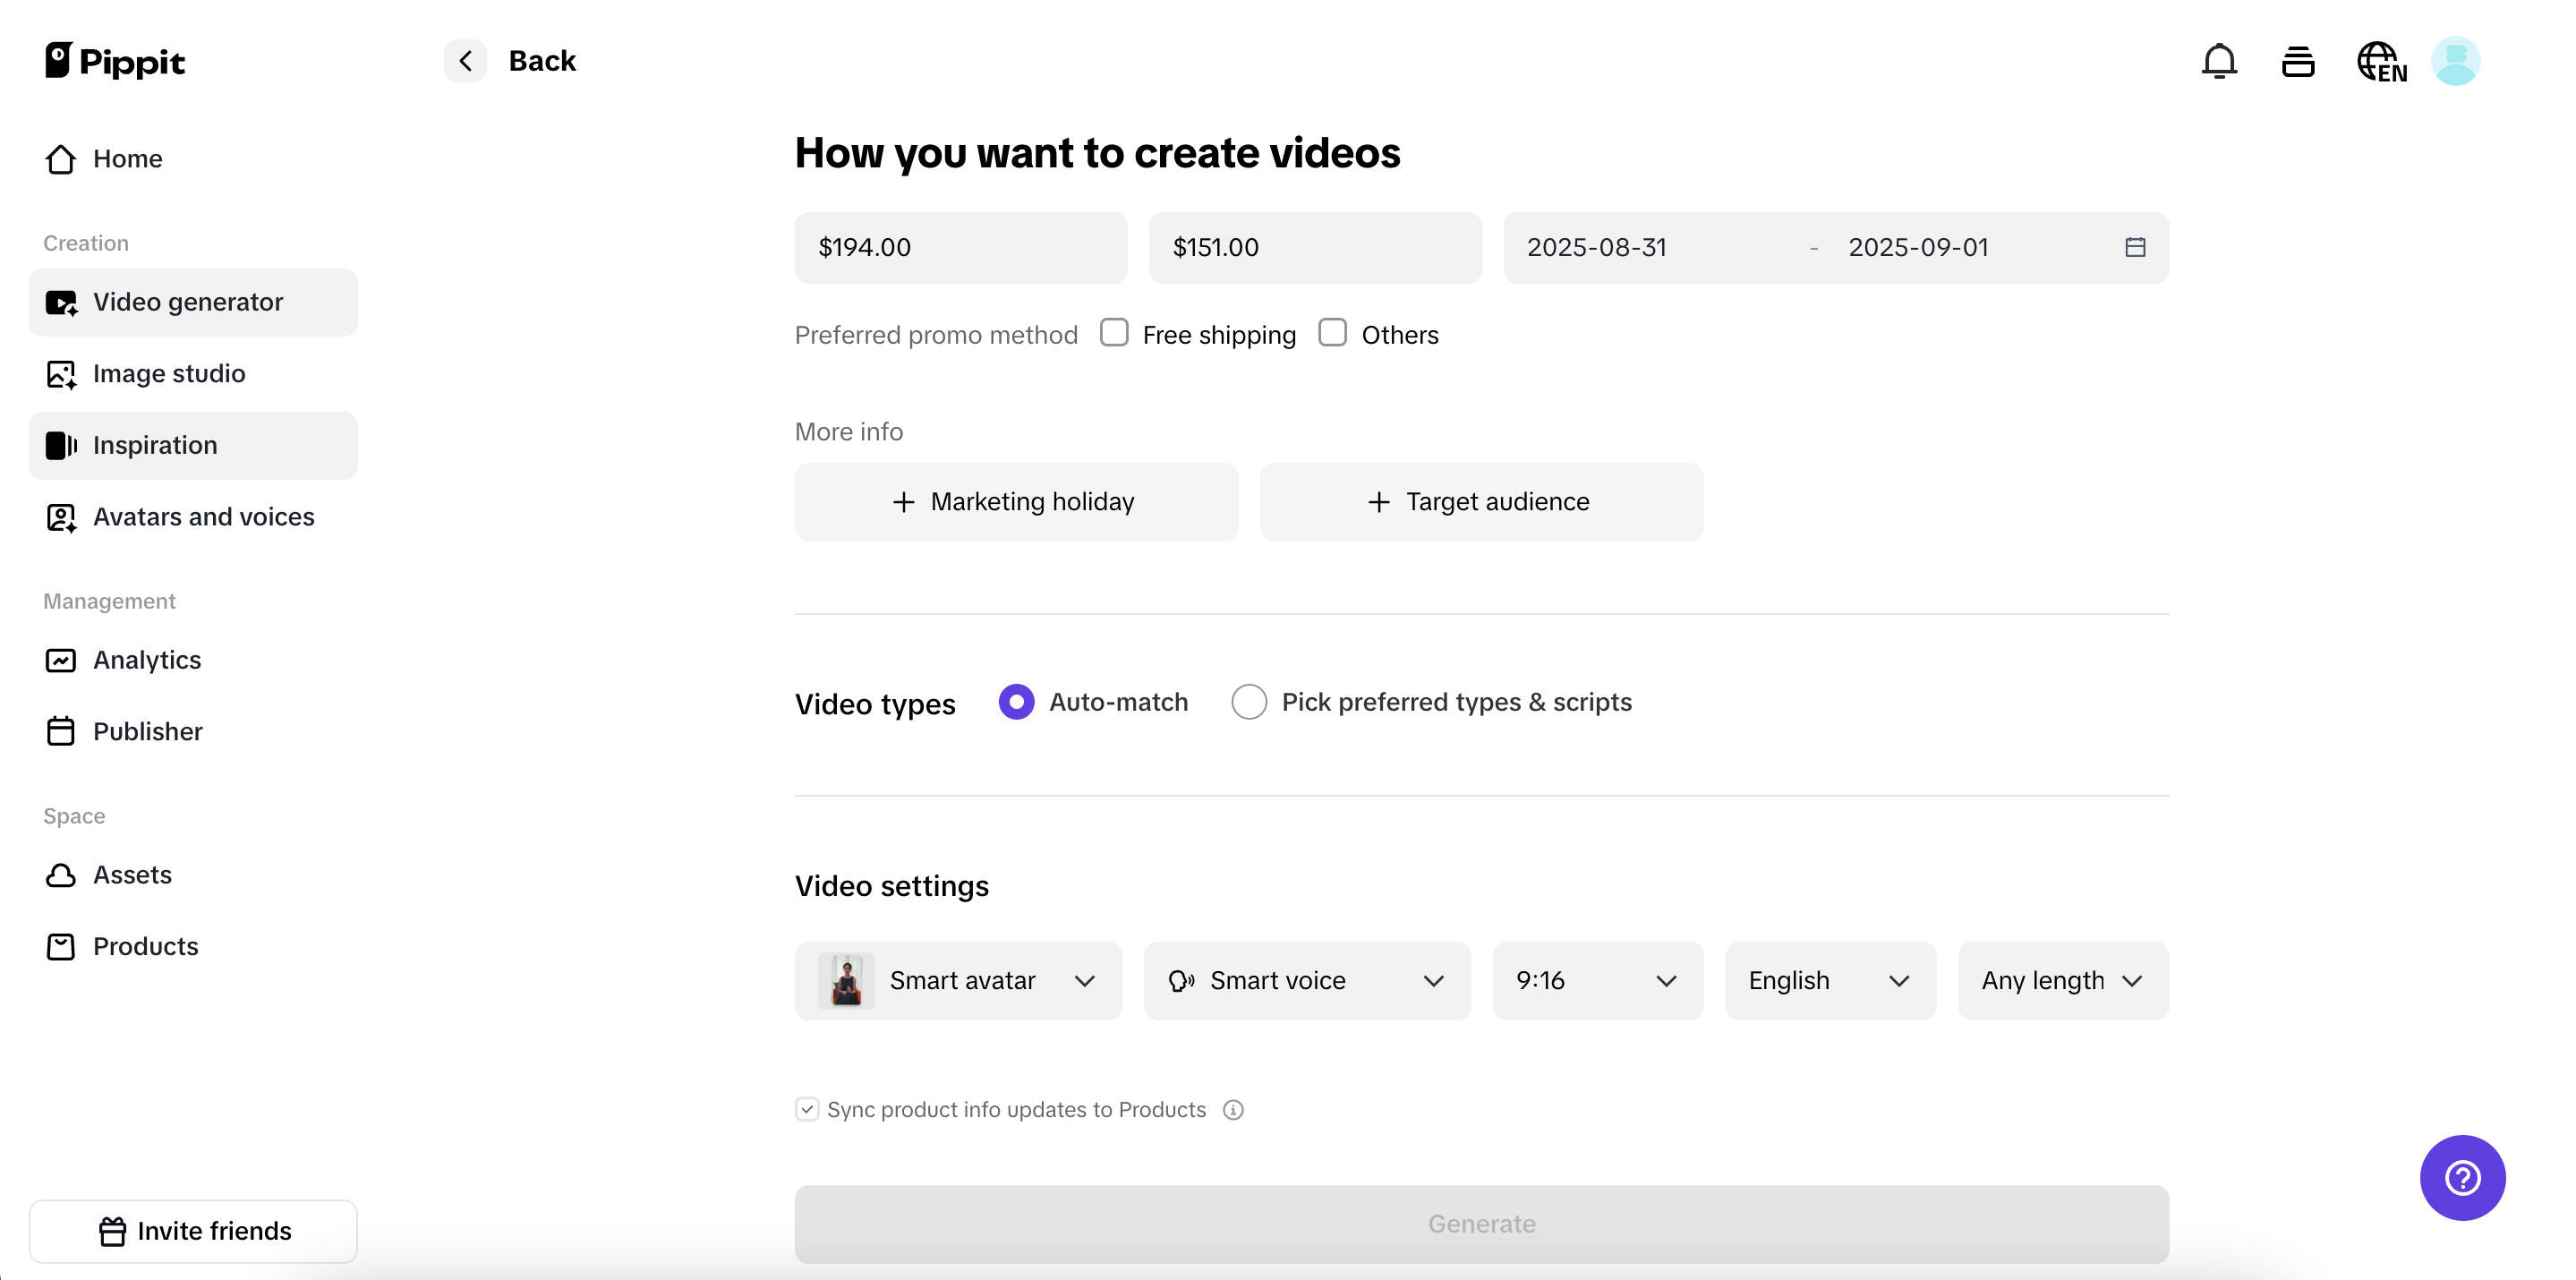The width and height of the screenshot is (2576, 1280).
Task: Go to Home in the sidebar
Action: pyautogui.click(x=128, y=159)
